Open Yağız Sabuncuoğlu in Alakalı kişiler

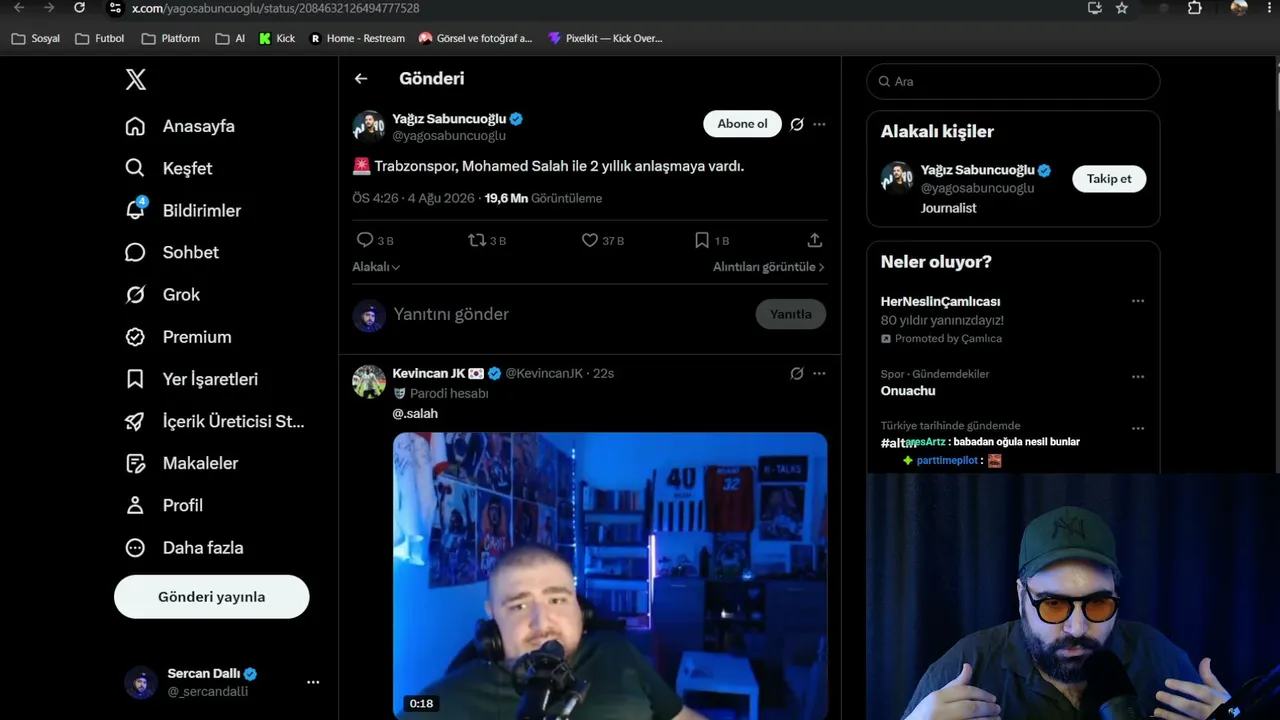pyautogui.click(x=977, y=170)
